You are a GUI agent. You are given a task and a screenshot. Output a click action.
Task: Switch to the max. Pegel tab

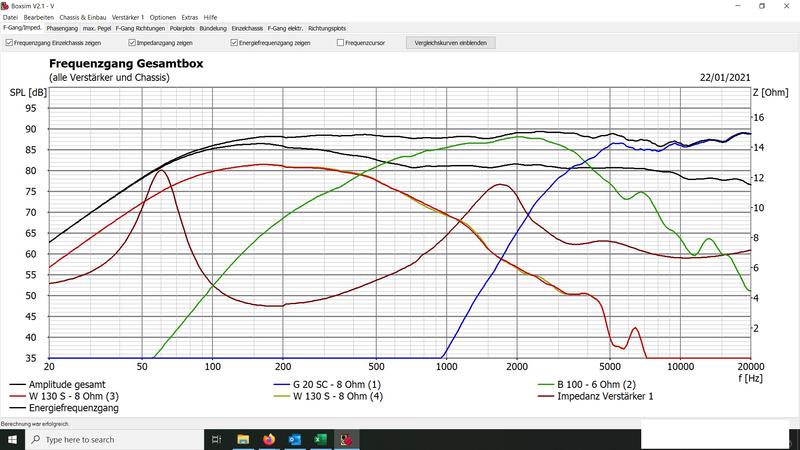click(97, 29)
